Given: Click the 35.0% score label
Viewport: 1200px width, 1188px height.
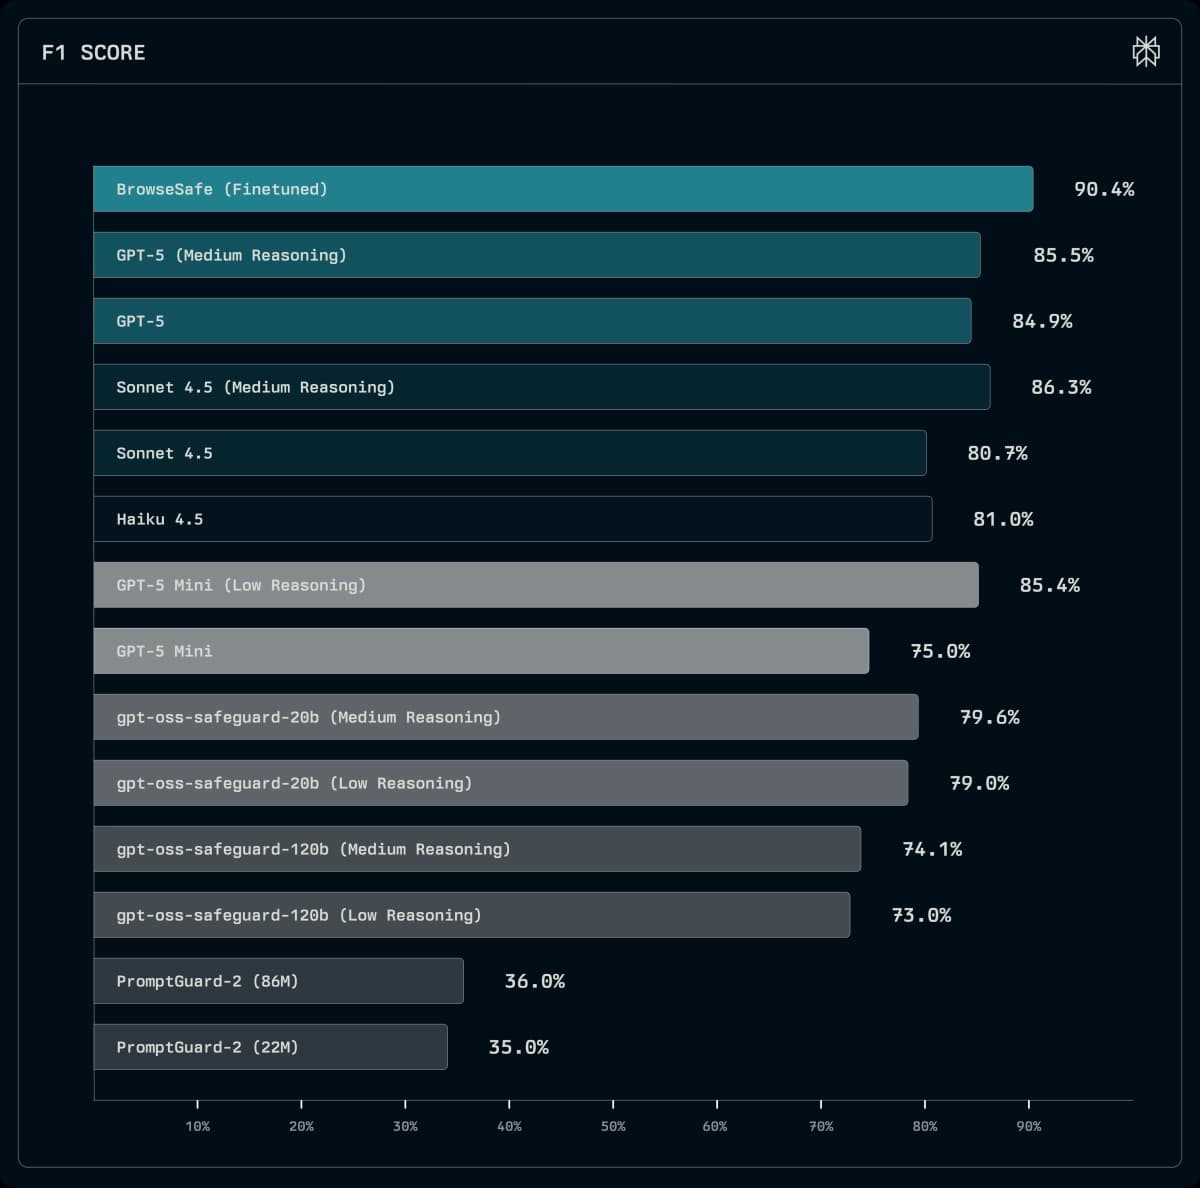Looking at the screenshot, I should click(x=519, y=1047).
